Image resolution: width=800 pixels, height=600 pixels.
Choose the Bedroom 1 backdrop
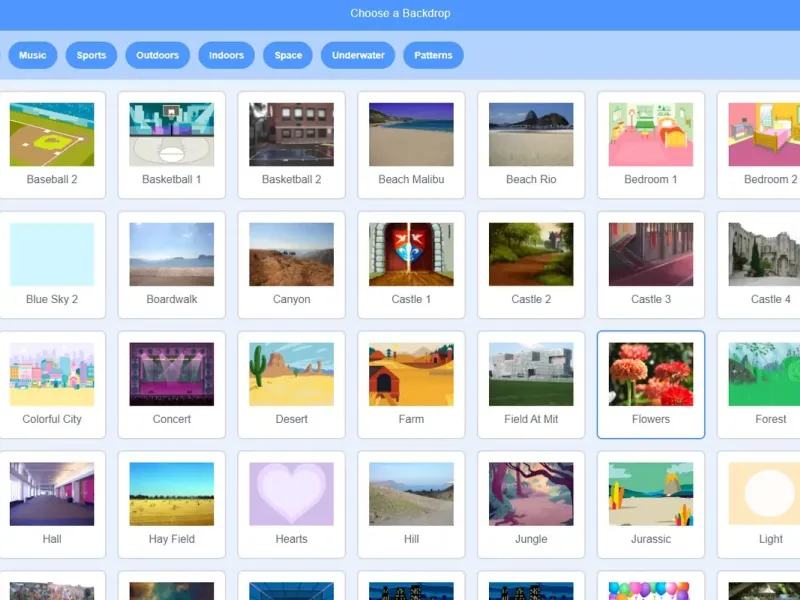651,145
